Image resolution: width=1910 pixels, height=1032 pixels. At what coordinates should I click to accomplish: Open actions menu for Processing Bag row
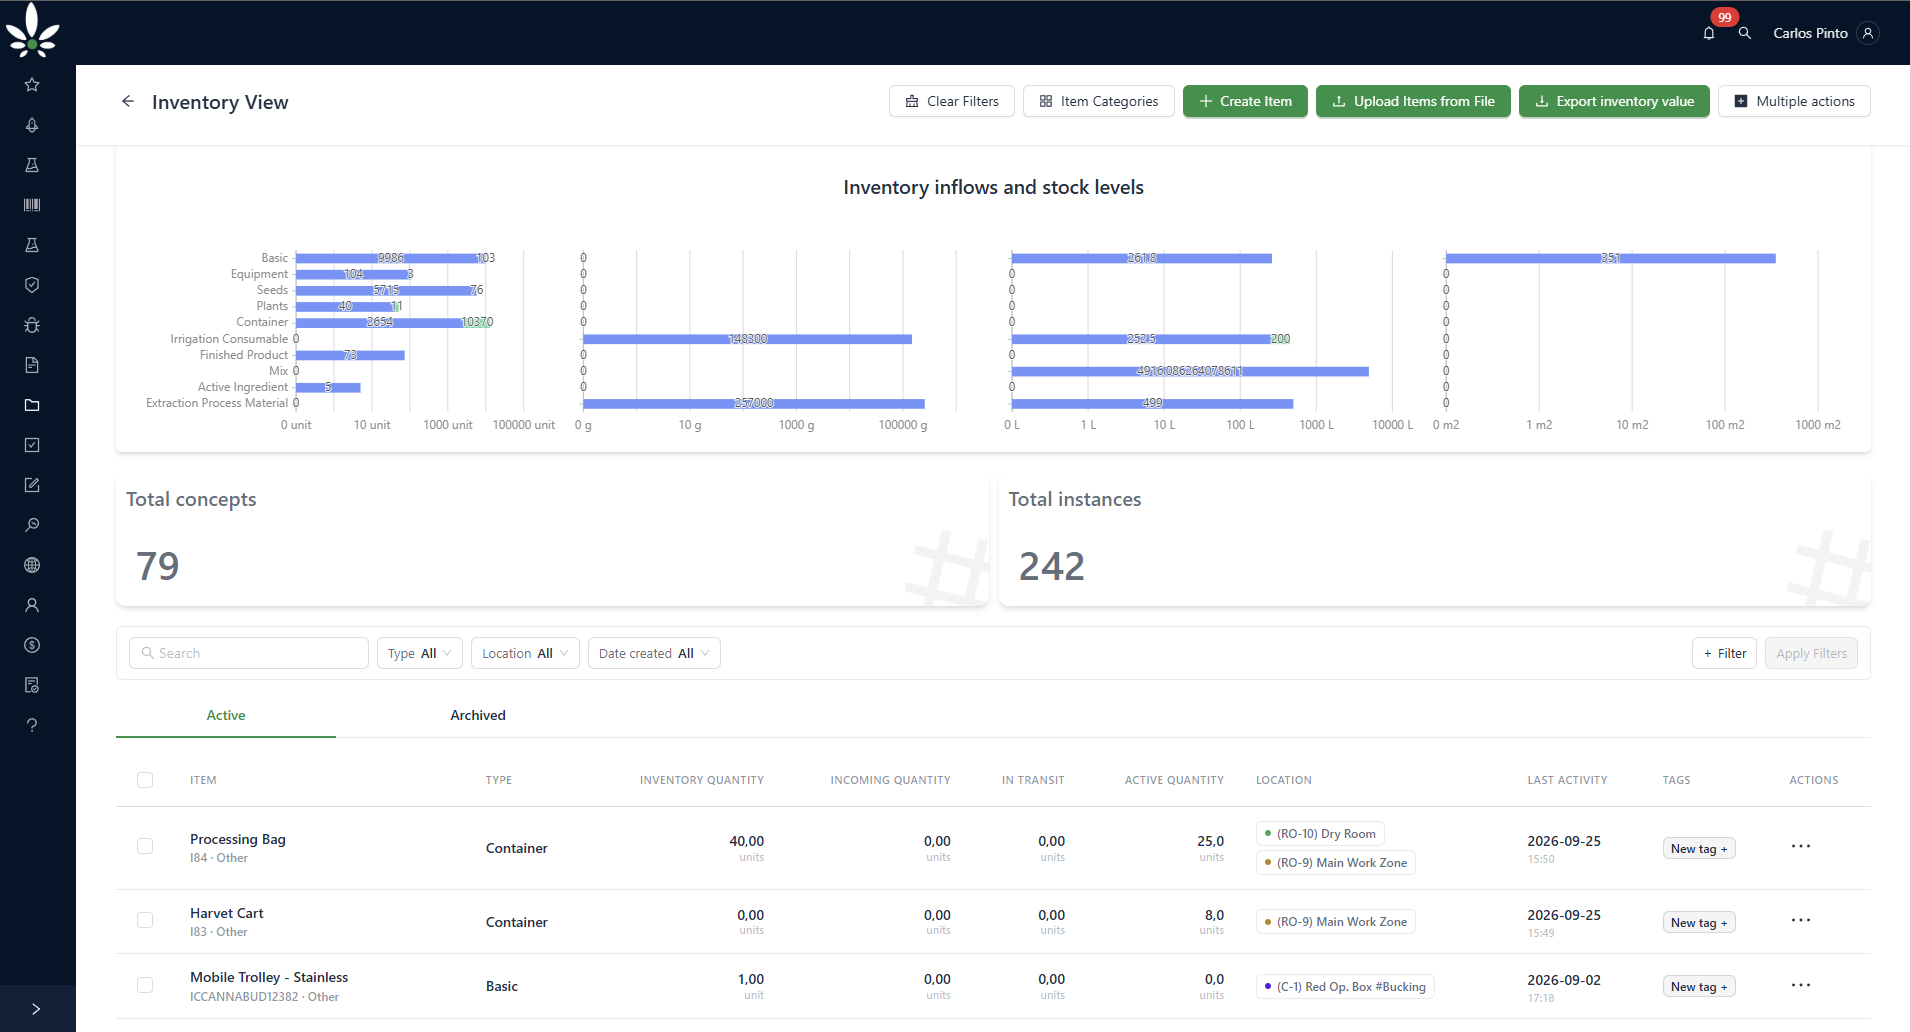[1801, 846]
